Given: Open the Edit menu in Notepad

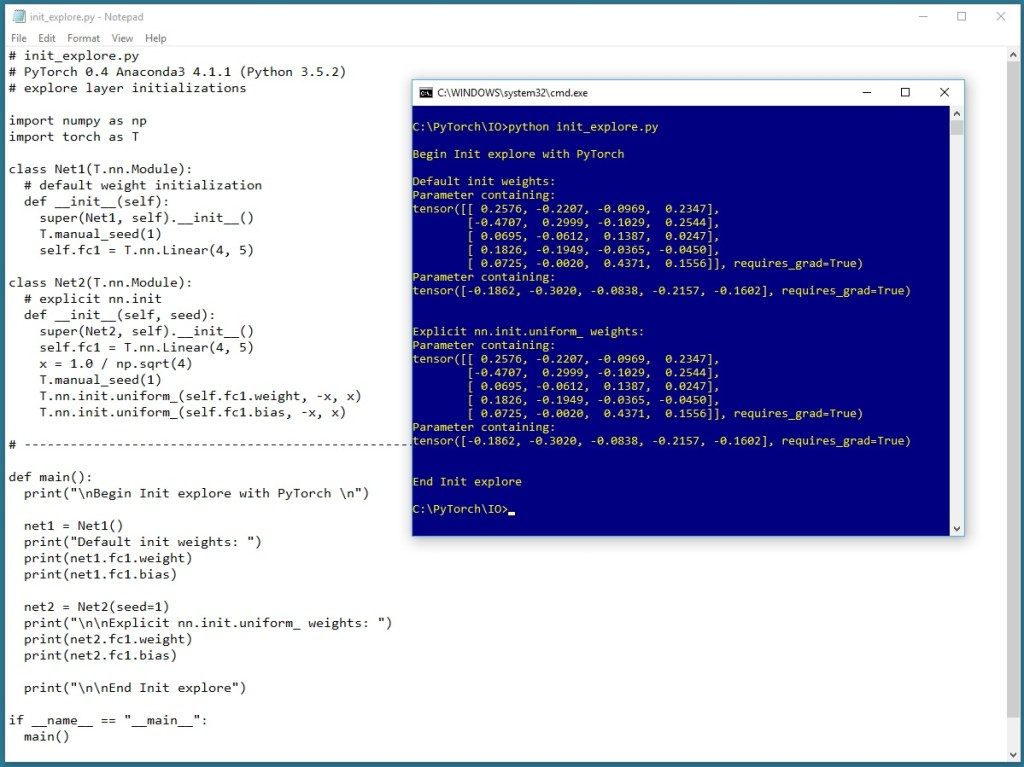Looking at the screenshot, I should pyautogui.click(x=46, y=38).
